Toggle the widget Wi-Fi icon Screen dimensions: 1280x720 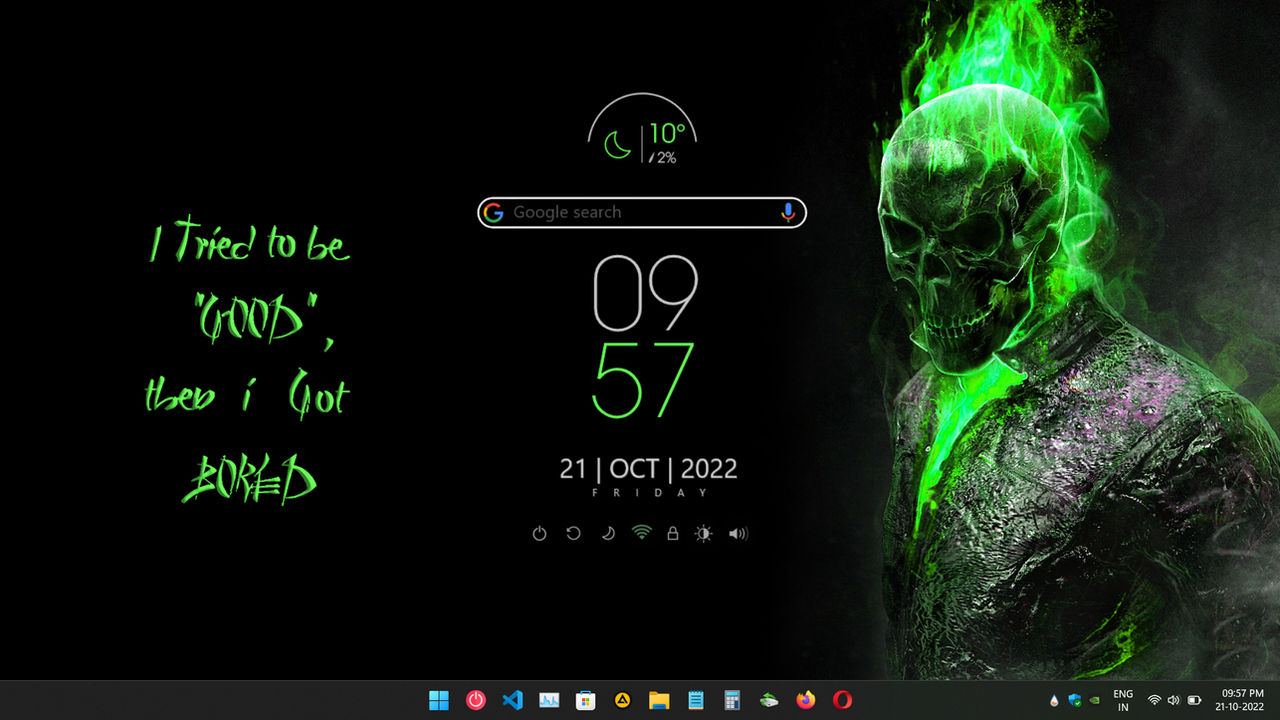point(641,533)
